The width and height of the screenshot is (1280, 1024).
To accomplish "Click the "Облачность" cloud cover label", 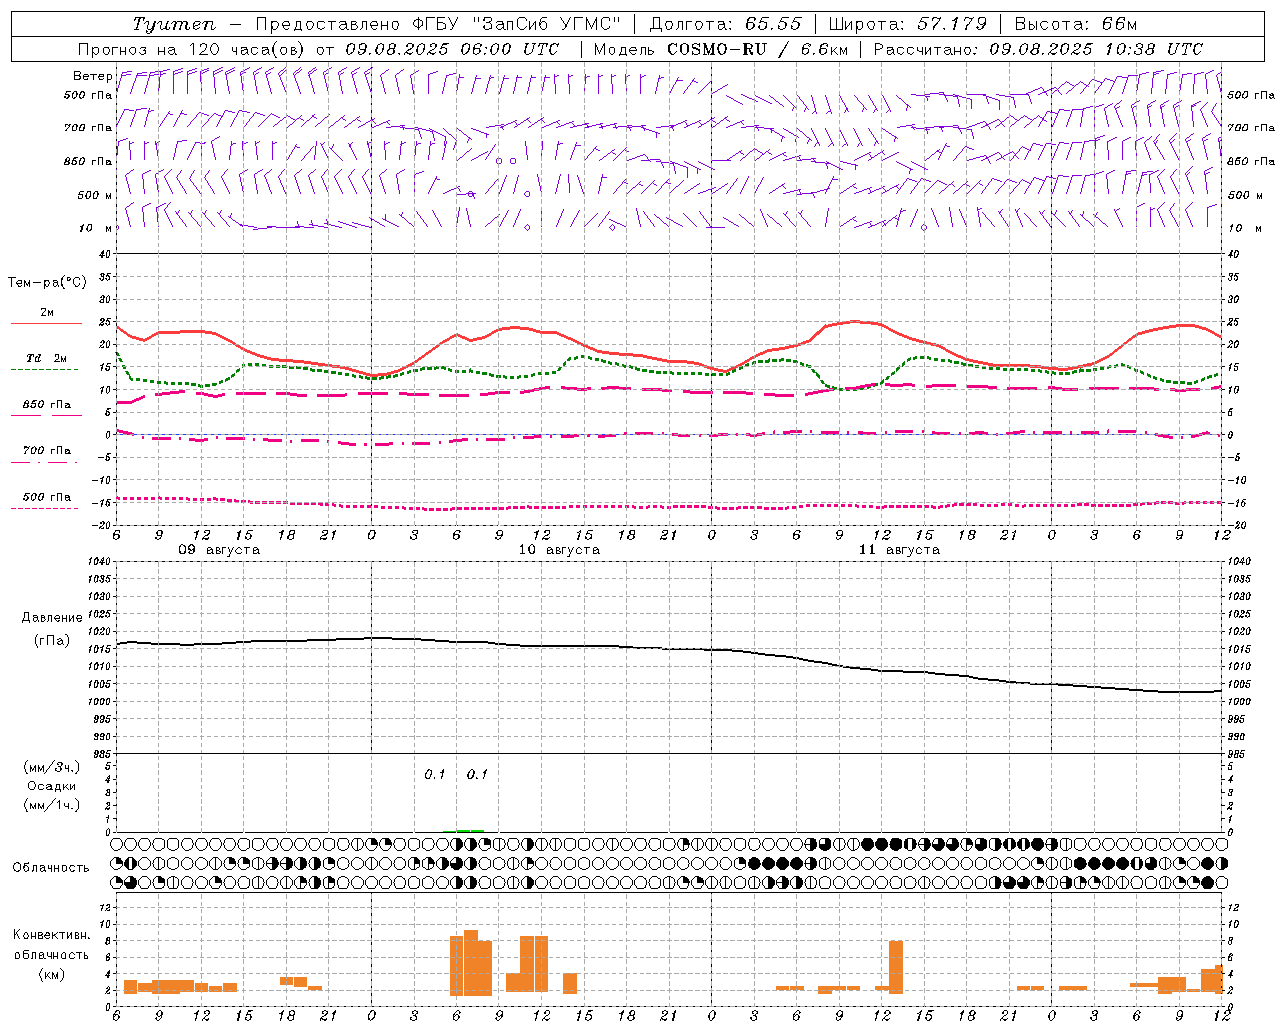I will [51, 867].
